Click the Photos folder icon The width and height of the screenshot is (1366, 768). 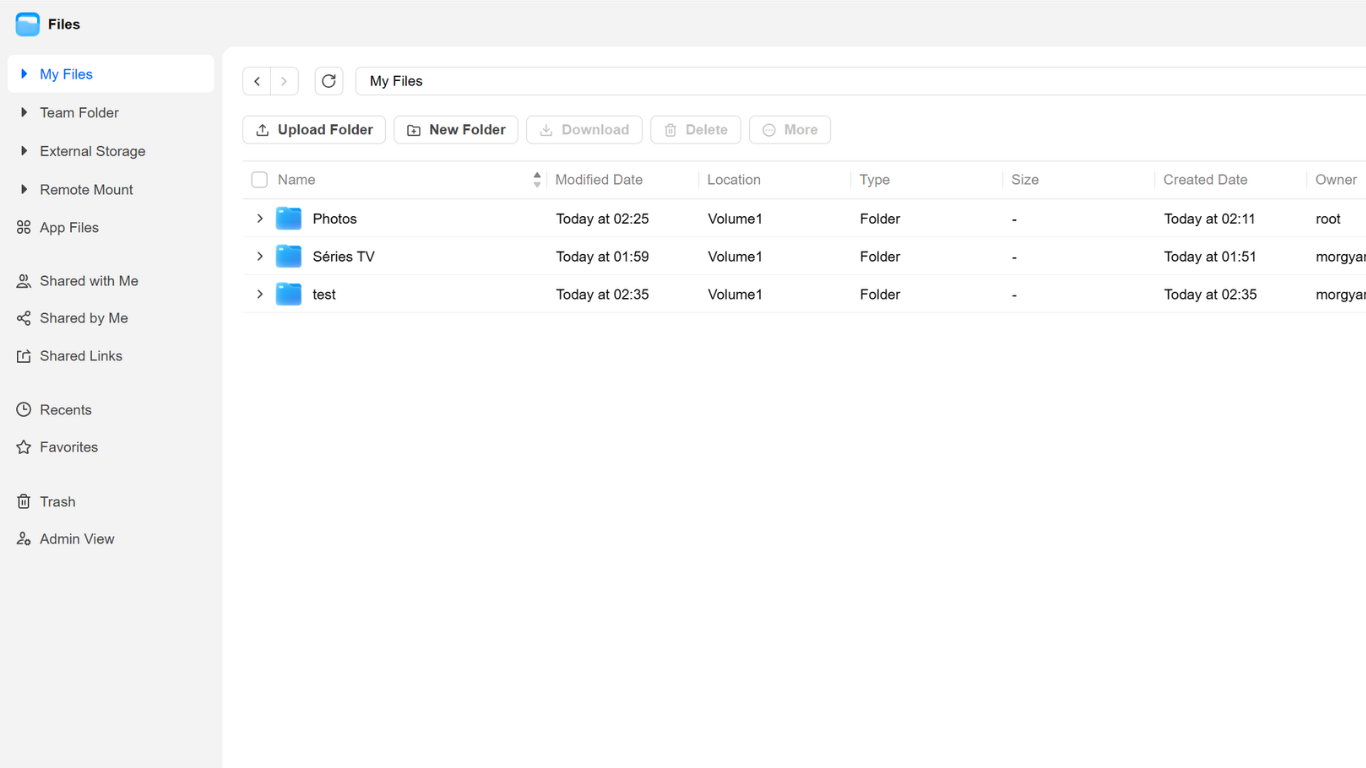click(289, 218)
